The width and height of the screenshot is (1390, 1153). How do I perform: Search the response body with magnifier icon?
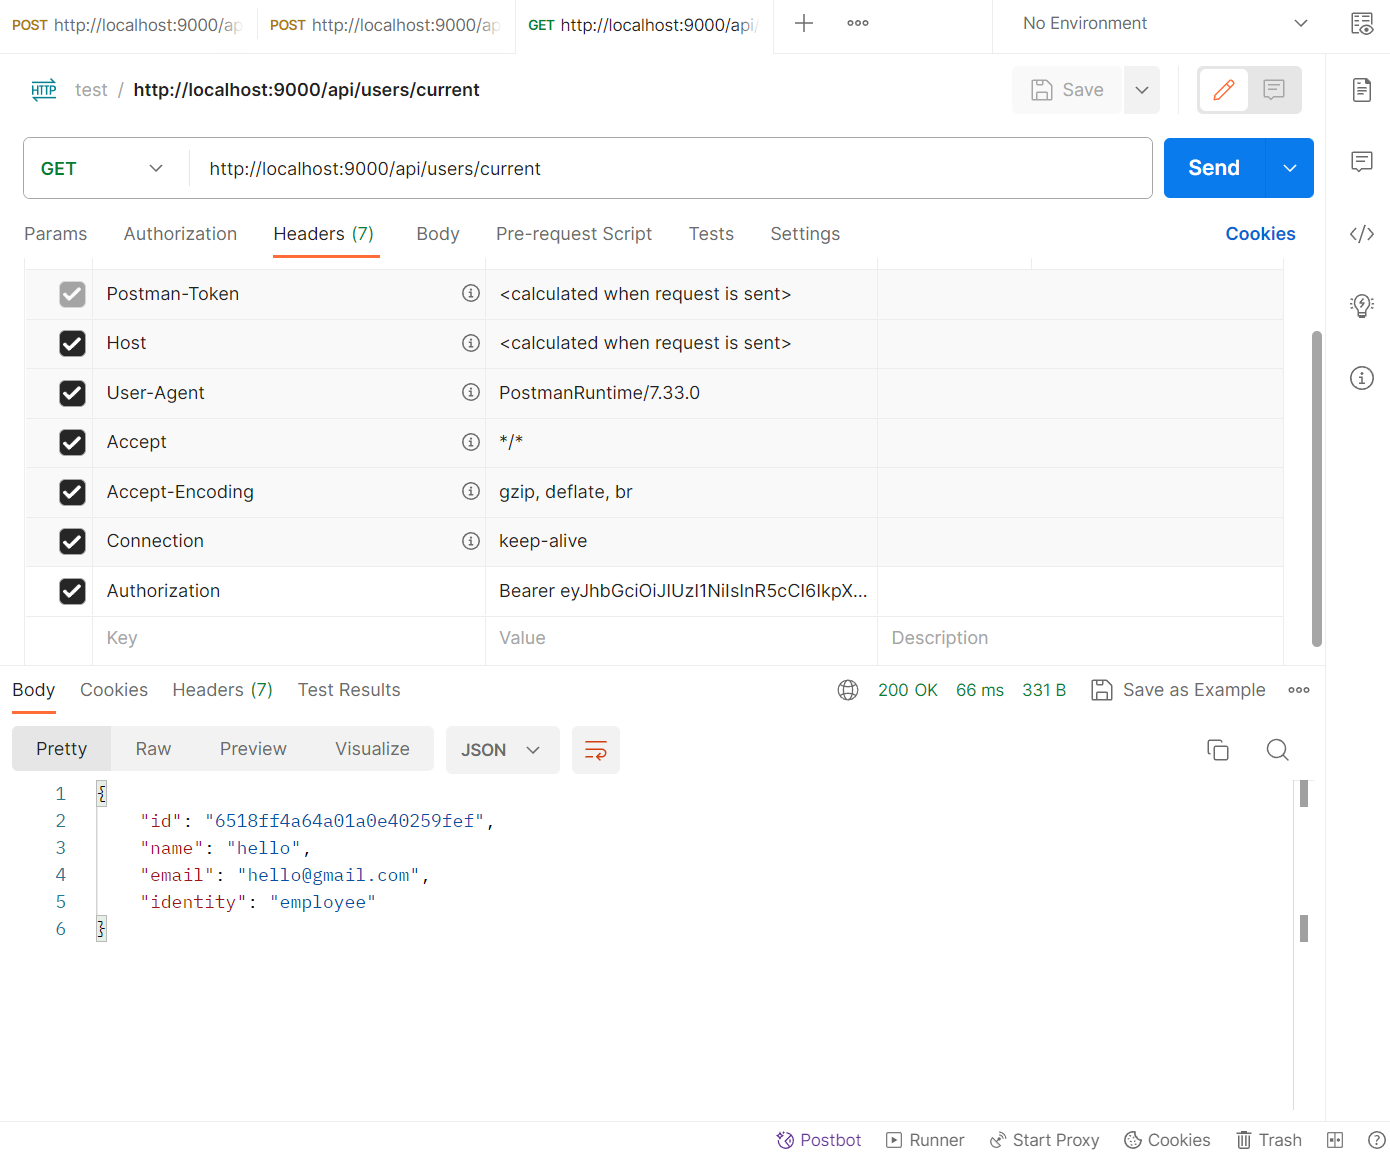pyautogui.click(x=1277, y=750)
